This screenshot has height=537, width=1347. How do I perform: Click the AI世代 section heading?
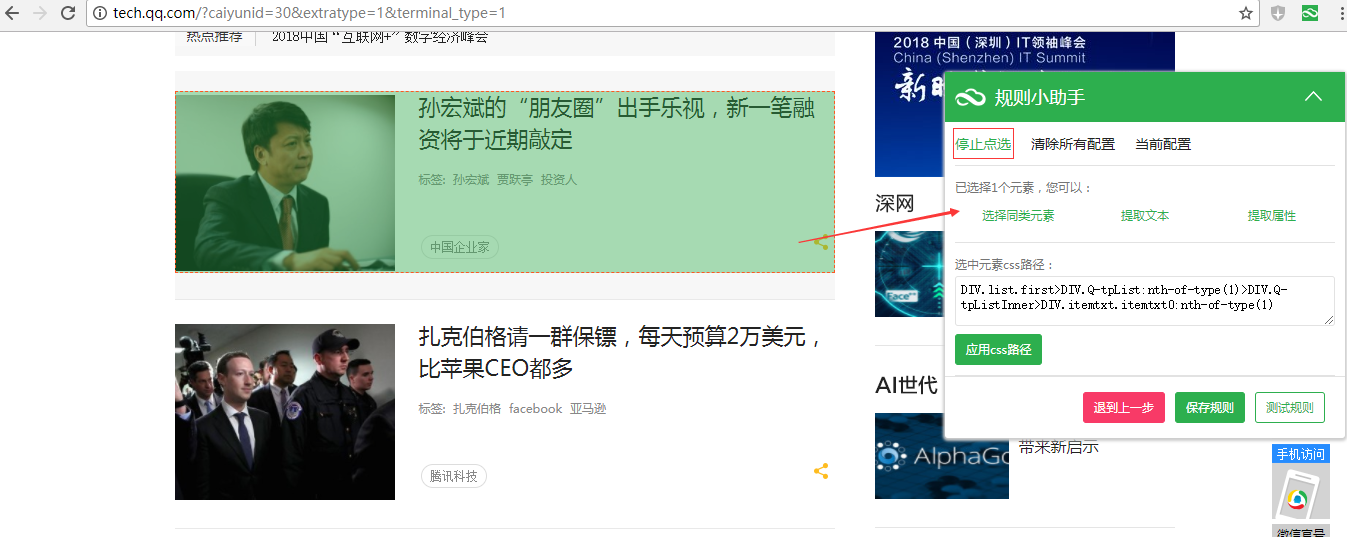point(906,385)
